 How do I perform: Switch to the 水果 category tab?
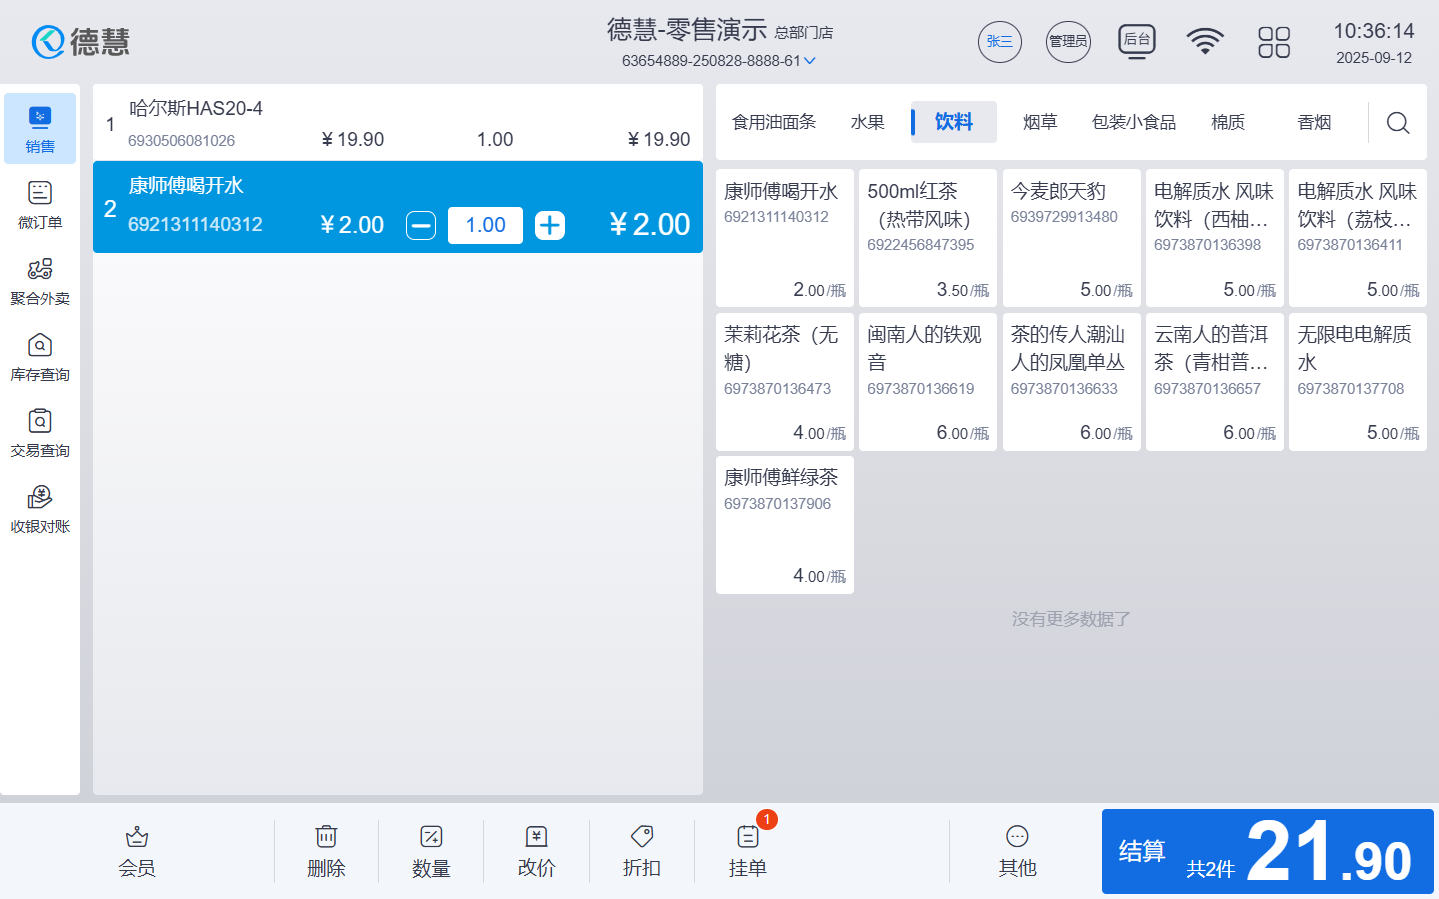[867, 122]
